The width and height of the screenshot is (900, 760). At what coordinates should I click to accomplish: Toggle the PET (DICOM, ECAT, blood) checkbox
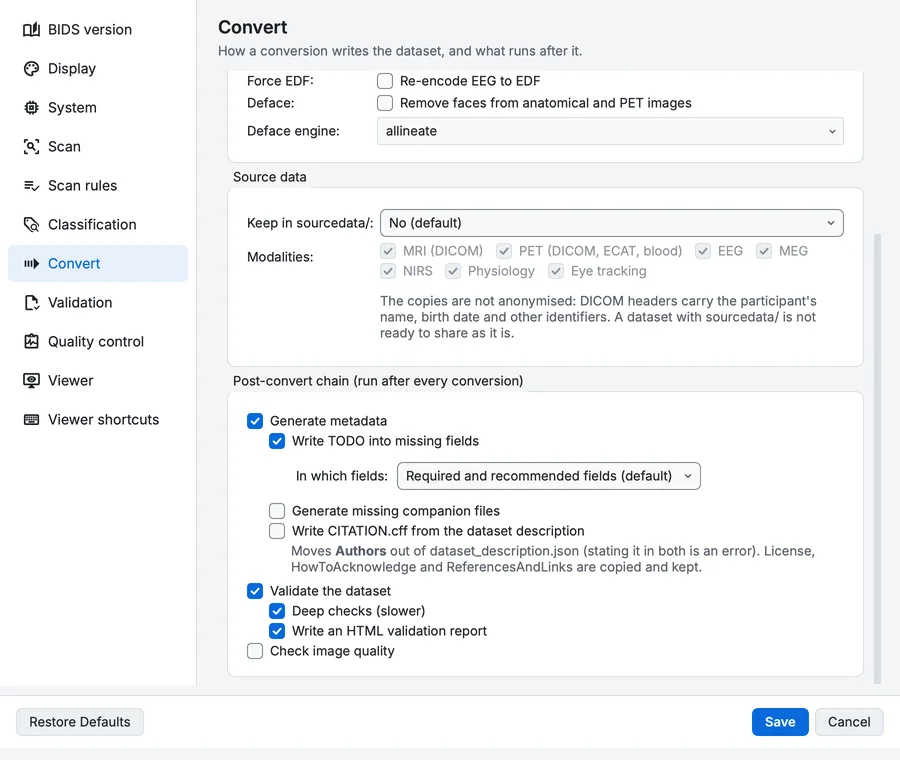[x=504, y=251]
